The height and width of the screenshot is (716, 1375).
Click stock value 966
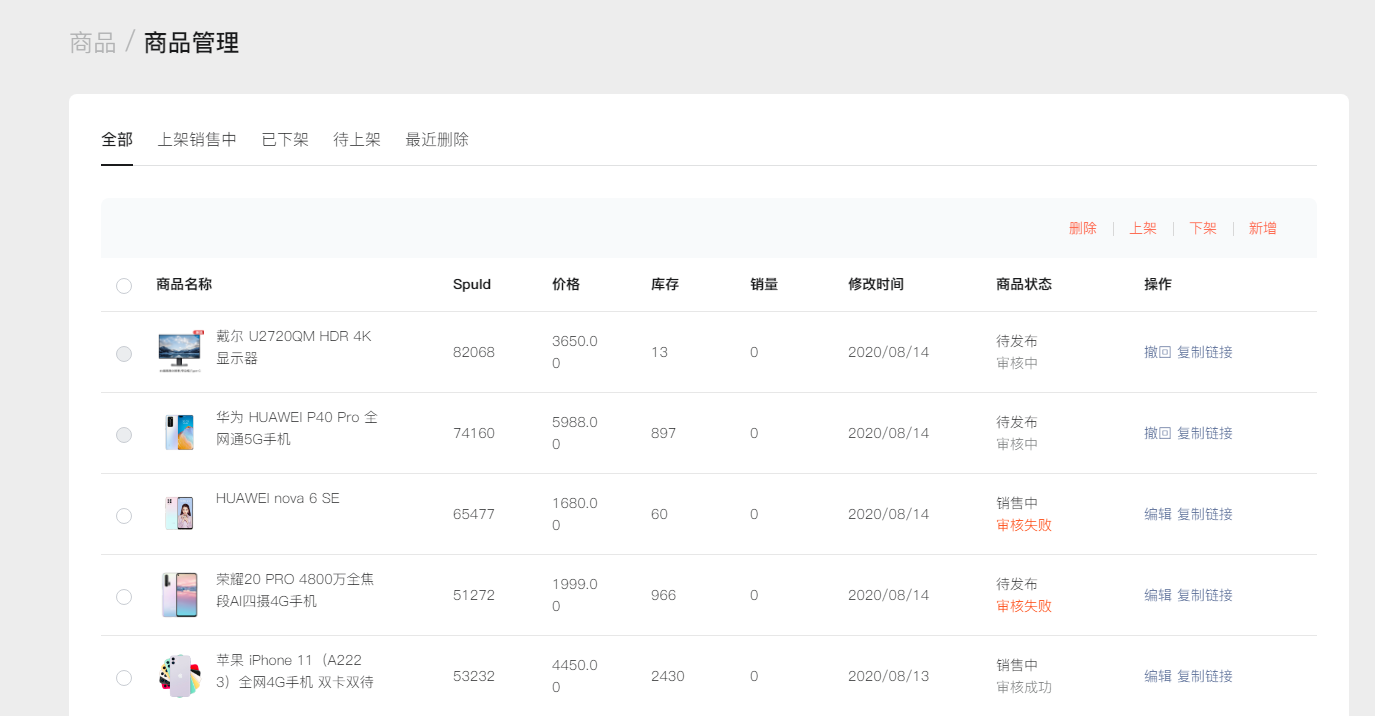coord(664,595)
